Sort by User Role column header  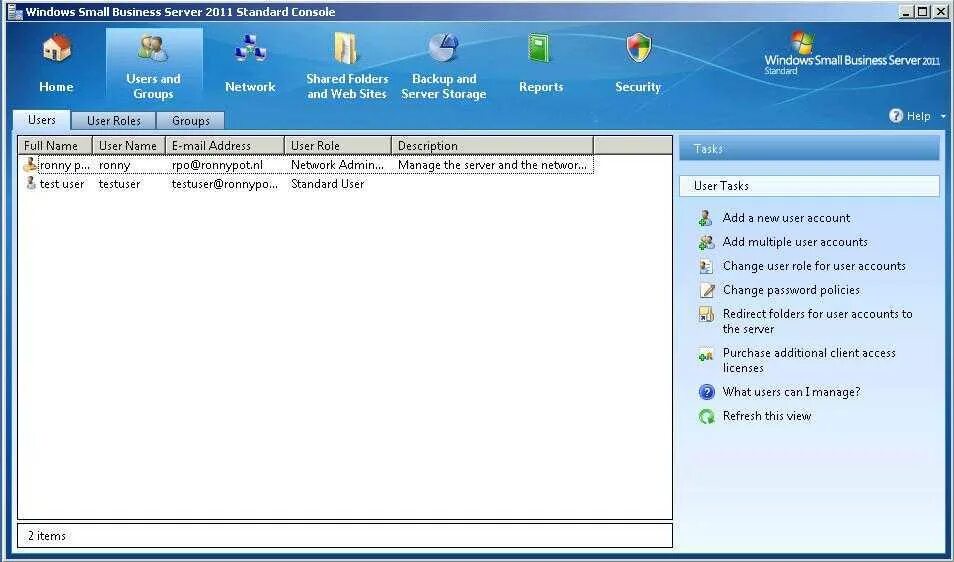pos(338,146)
